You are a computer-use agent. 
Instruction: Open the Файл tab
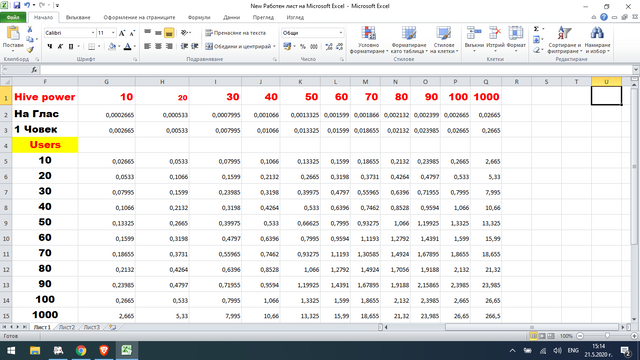[x=13, y=18]
